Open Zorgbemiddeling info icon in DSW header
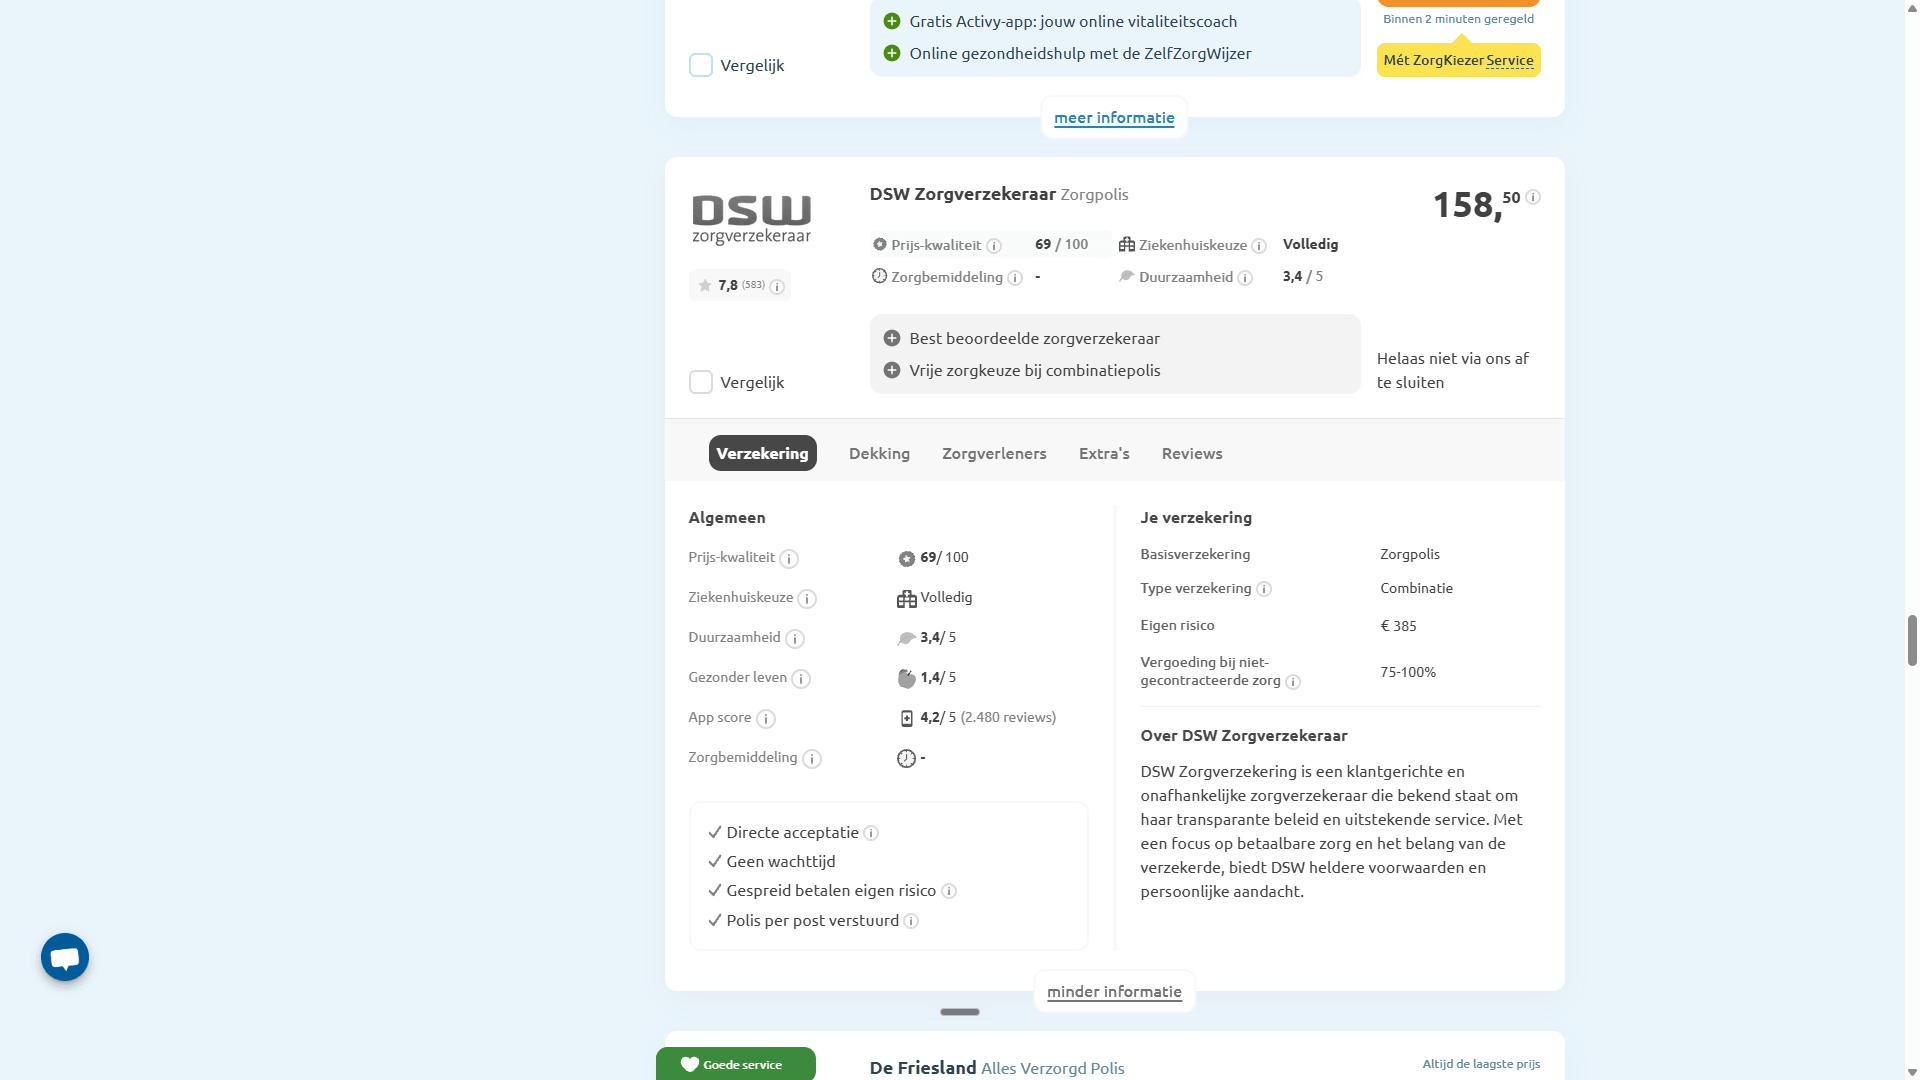The image size is (1920, 1080). tap(1015, 278)
